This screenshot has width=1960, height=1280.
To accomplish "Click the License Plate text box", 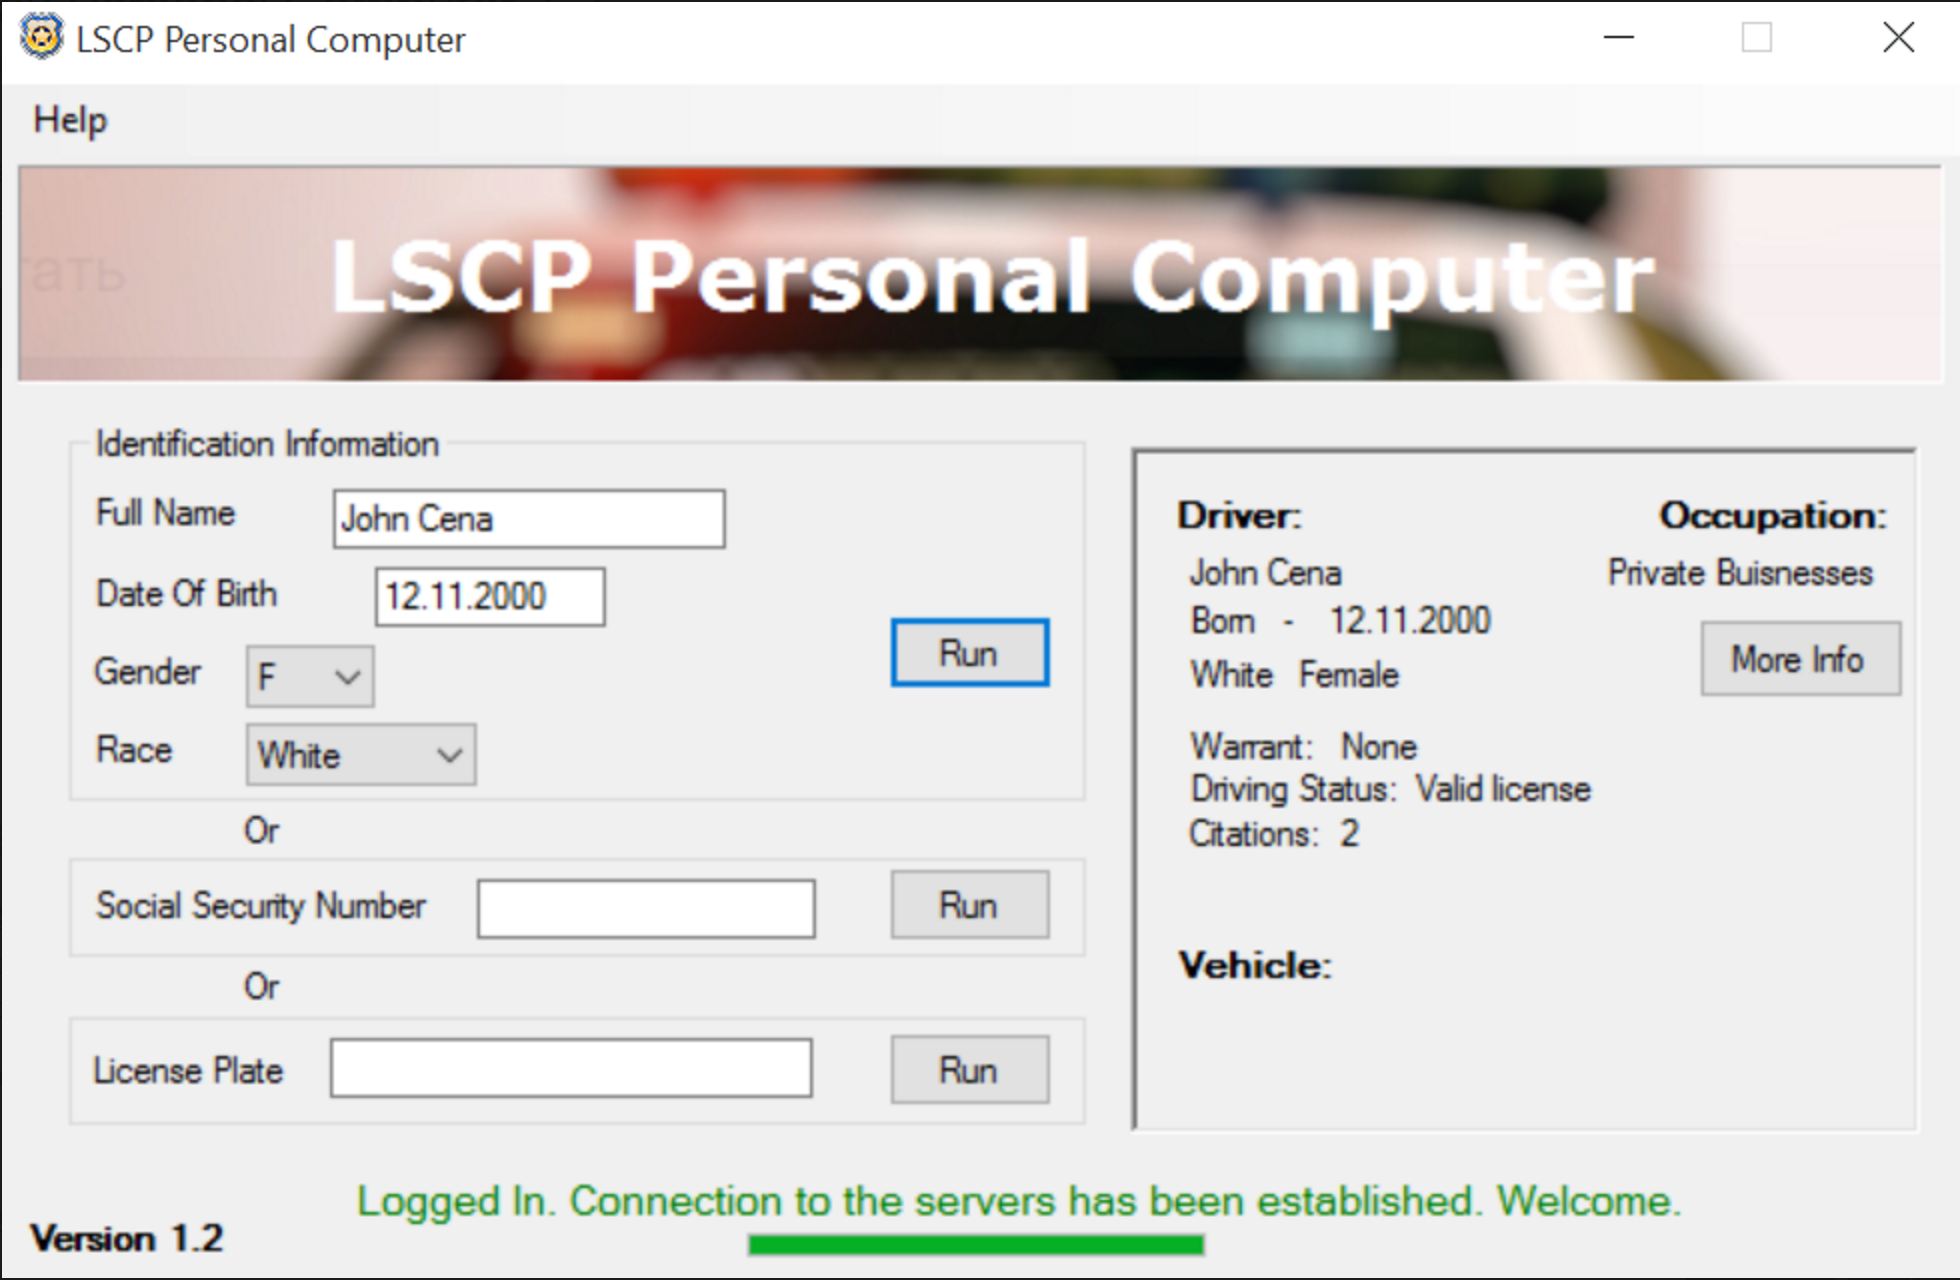I will (x=570, y=1068).
